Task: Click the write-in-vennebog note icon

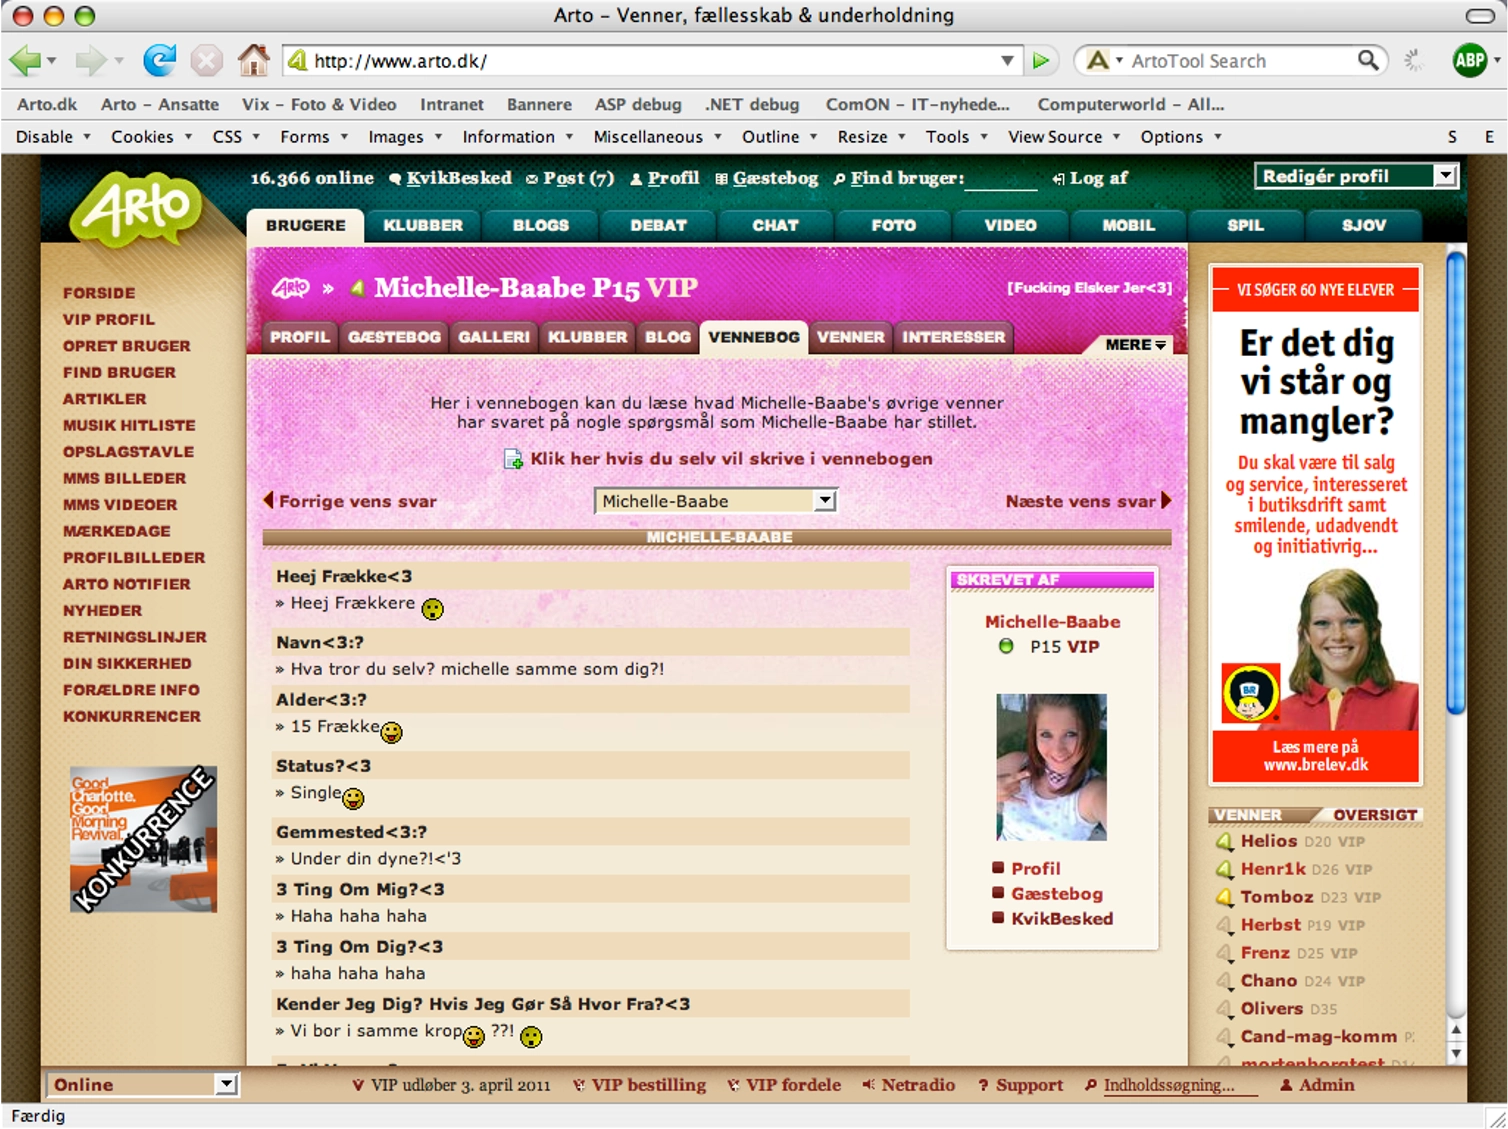Action: pyautogui.click(x=513, y=459)
